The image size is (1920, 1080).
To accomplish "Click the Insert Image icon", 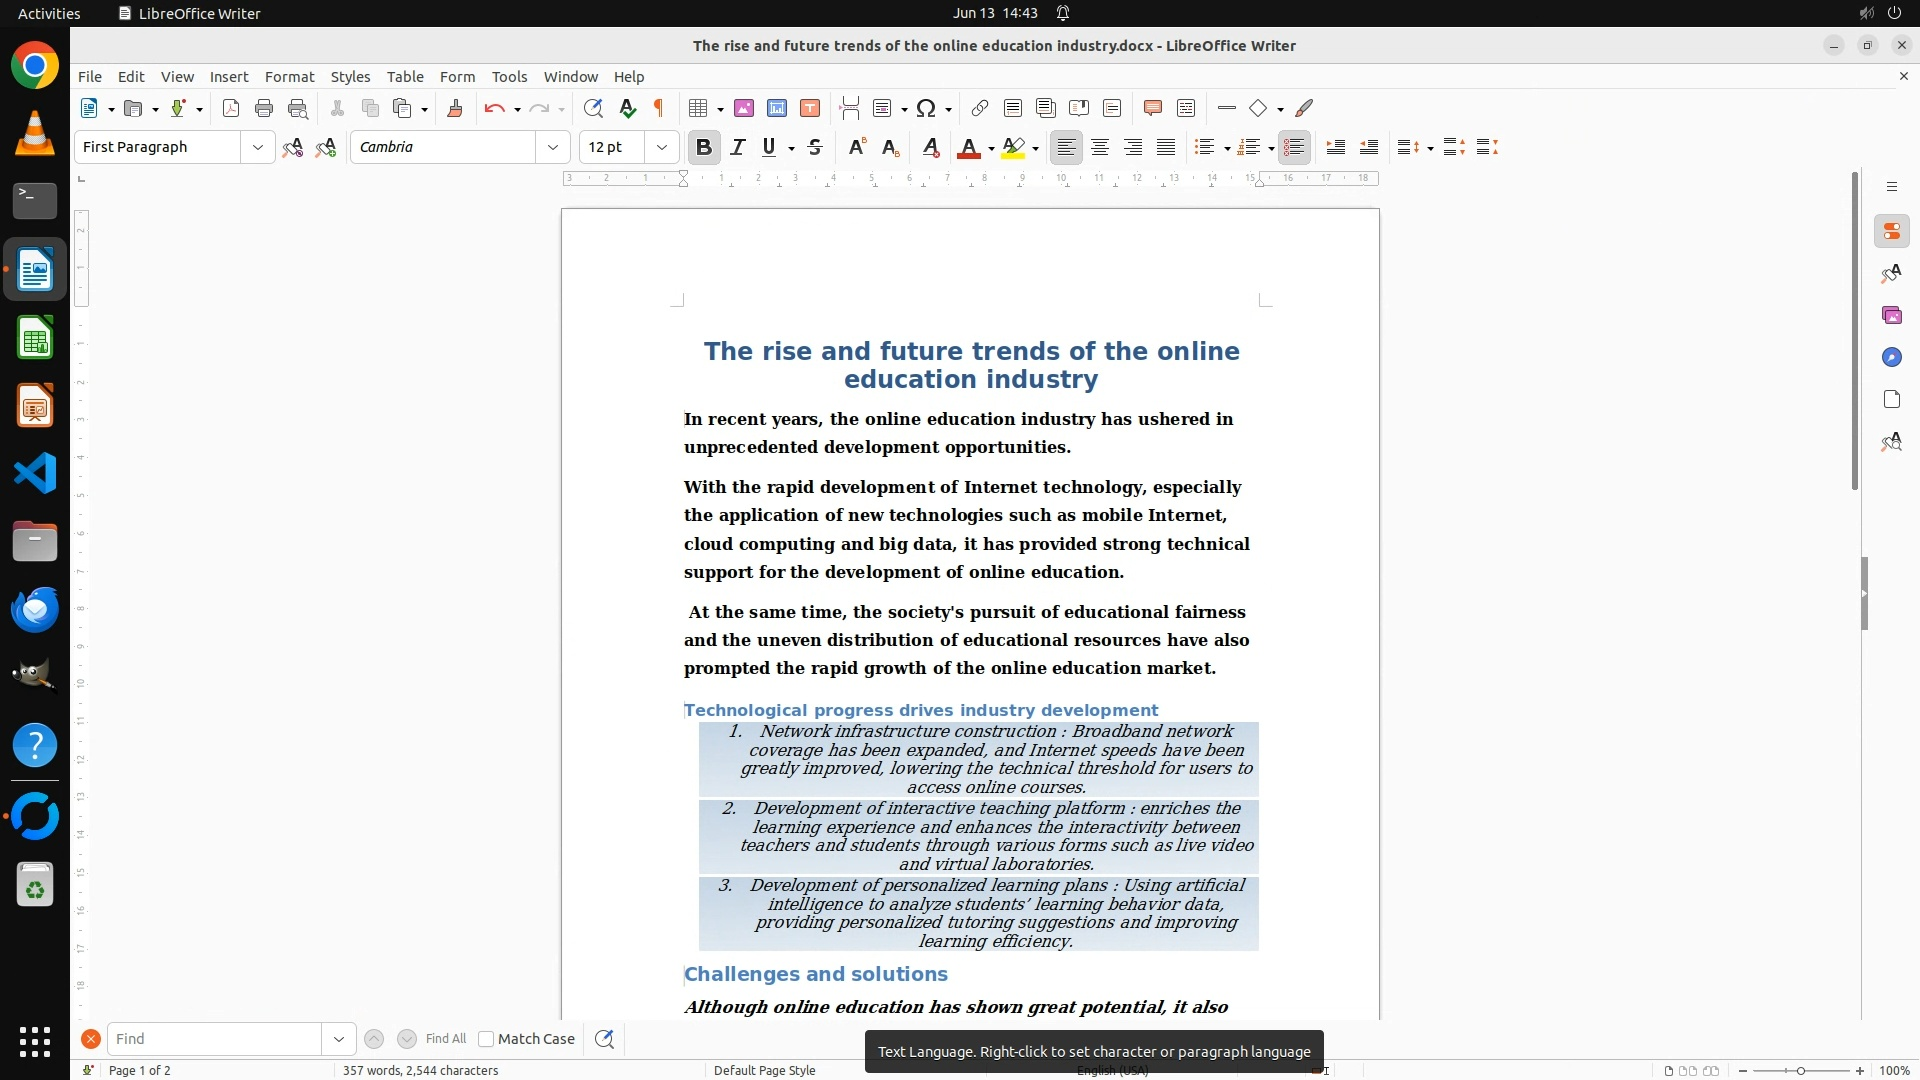I will click(744, 109).
